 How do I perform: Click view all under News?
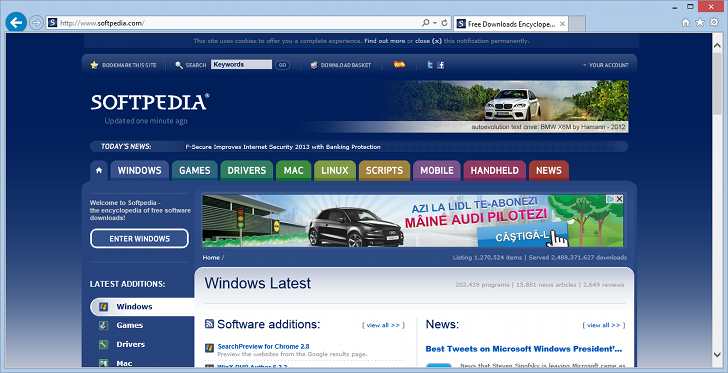604,325
